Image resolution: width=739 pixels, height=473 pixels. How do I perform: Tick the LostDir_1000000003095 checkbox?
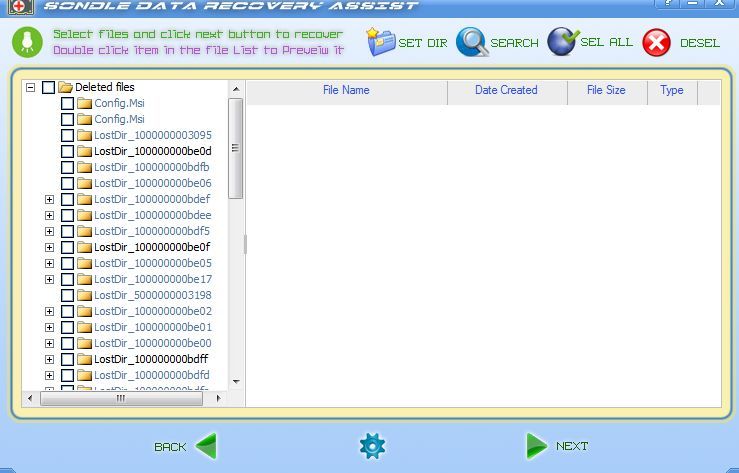click(67, 135)
